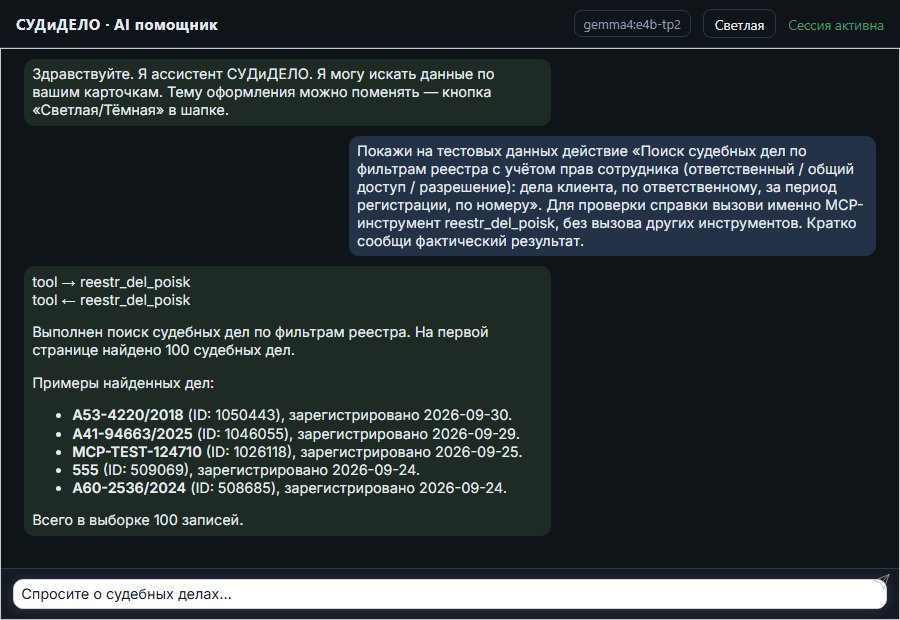Select case number A53-4220/2018
The image size is (900, 620).
click(127, 414)
